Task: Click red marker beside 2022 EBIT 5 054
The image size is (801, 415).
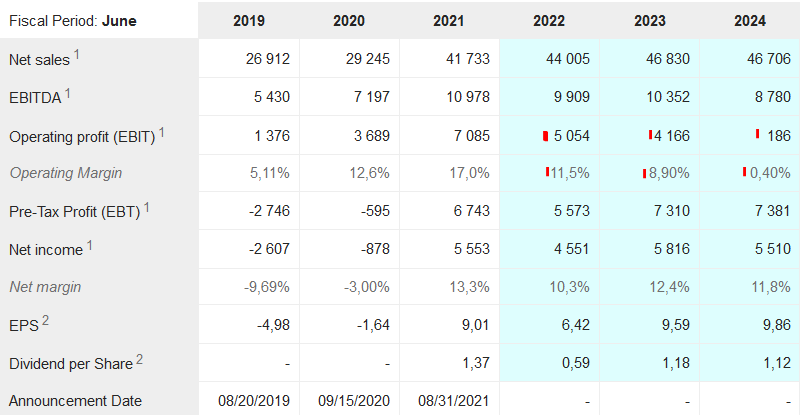Action: click(x=545, y=135)
